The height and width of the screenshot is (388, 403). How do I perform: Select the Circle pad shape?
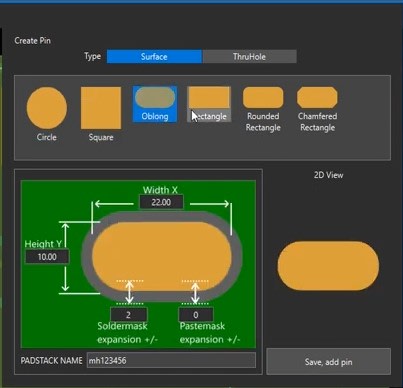47,114
